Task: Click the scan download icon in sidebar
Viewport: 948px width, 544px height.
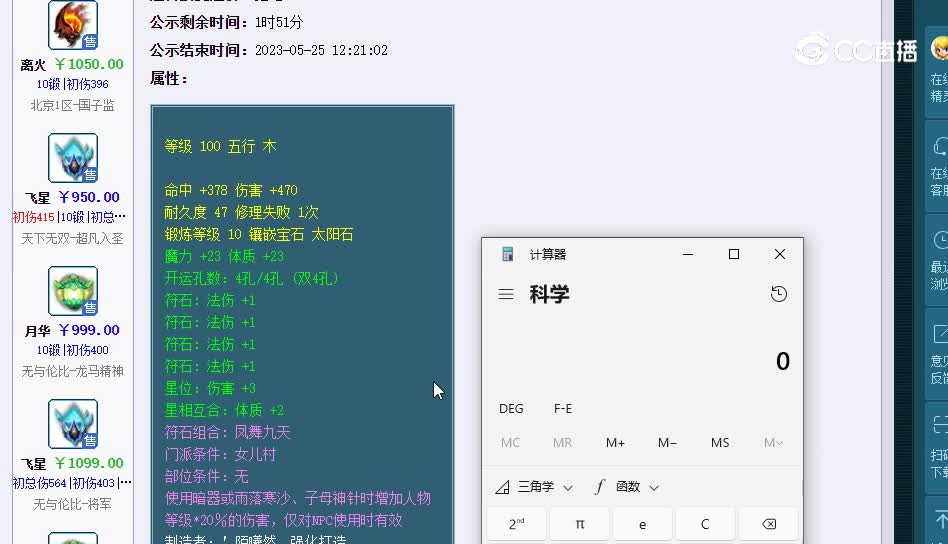Action: (941, 426)
